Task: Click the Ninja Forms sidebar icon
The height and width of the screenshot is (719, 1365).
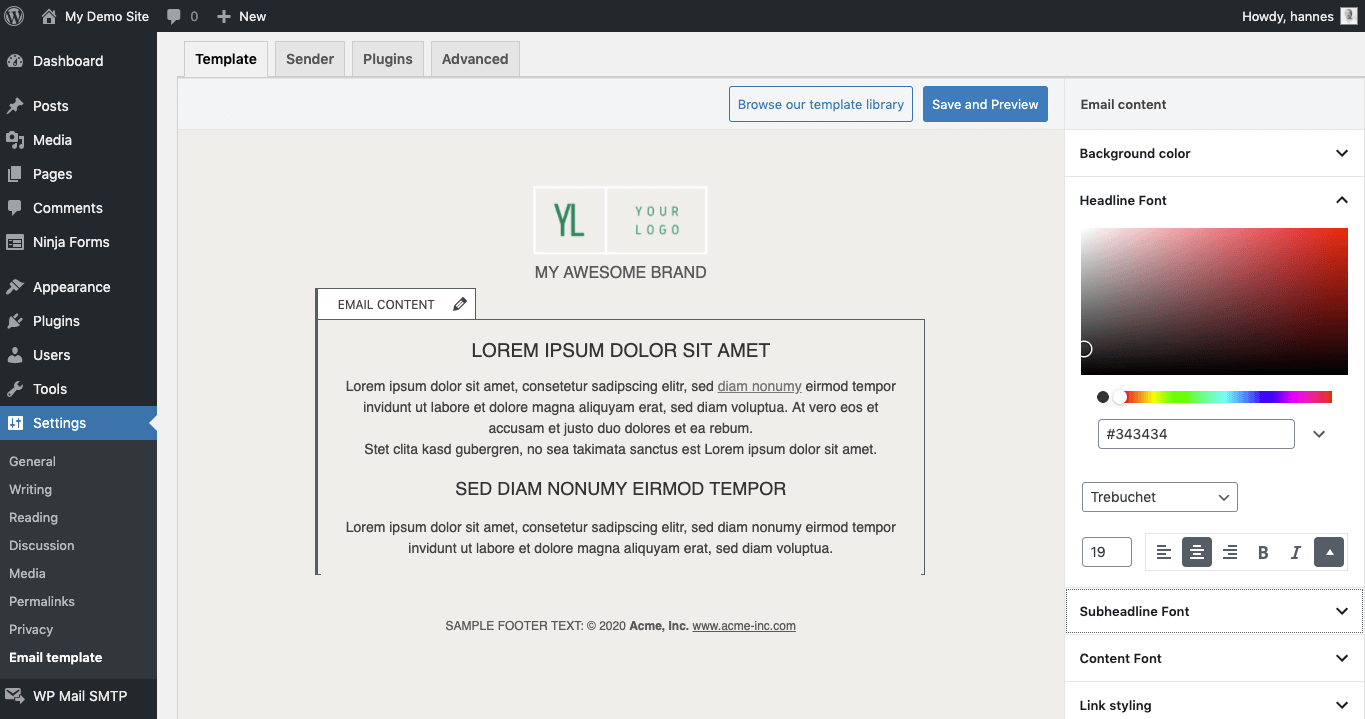Action: point(15,242)
